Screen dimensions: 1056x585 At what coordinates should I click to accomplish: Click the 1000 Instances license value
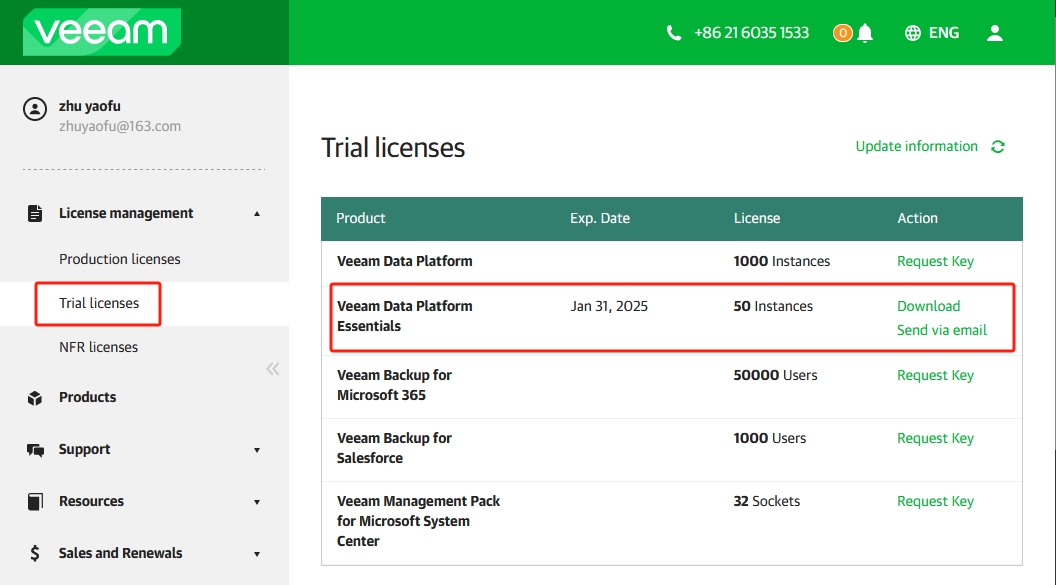[x=782, y=261]
